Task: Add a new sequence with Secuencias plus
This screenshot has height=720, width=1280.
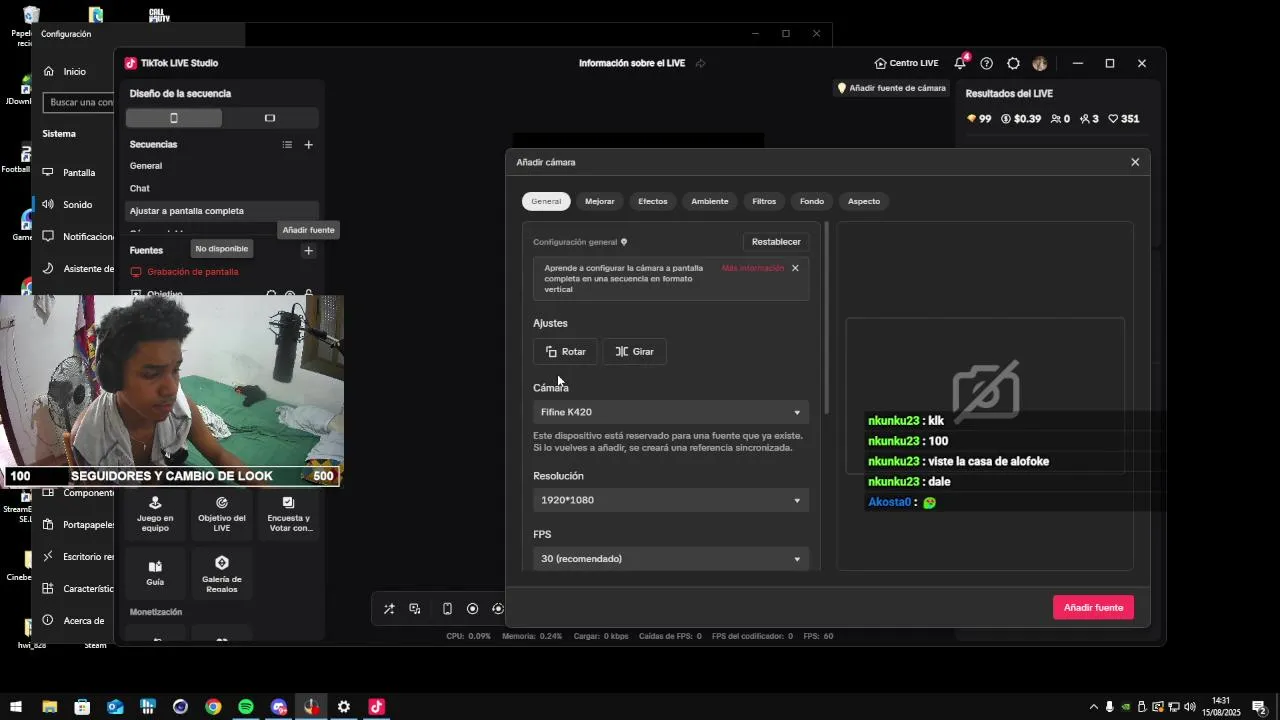Action: [x=309, y=145]
